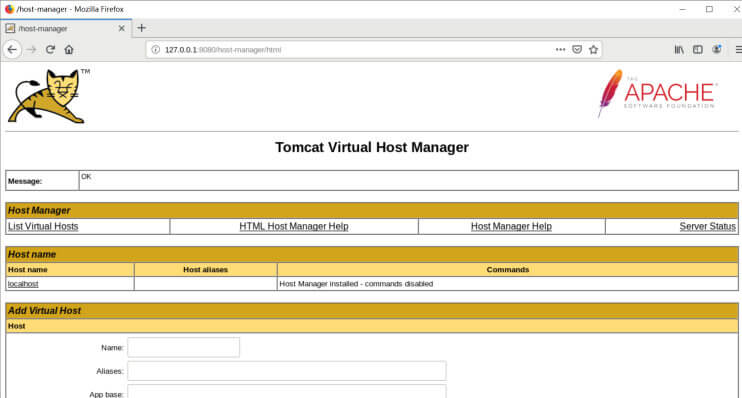The width and height of the screenshot is (742, 398).
Task: Open the Firefox account icon
Action: point(717,49)
